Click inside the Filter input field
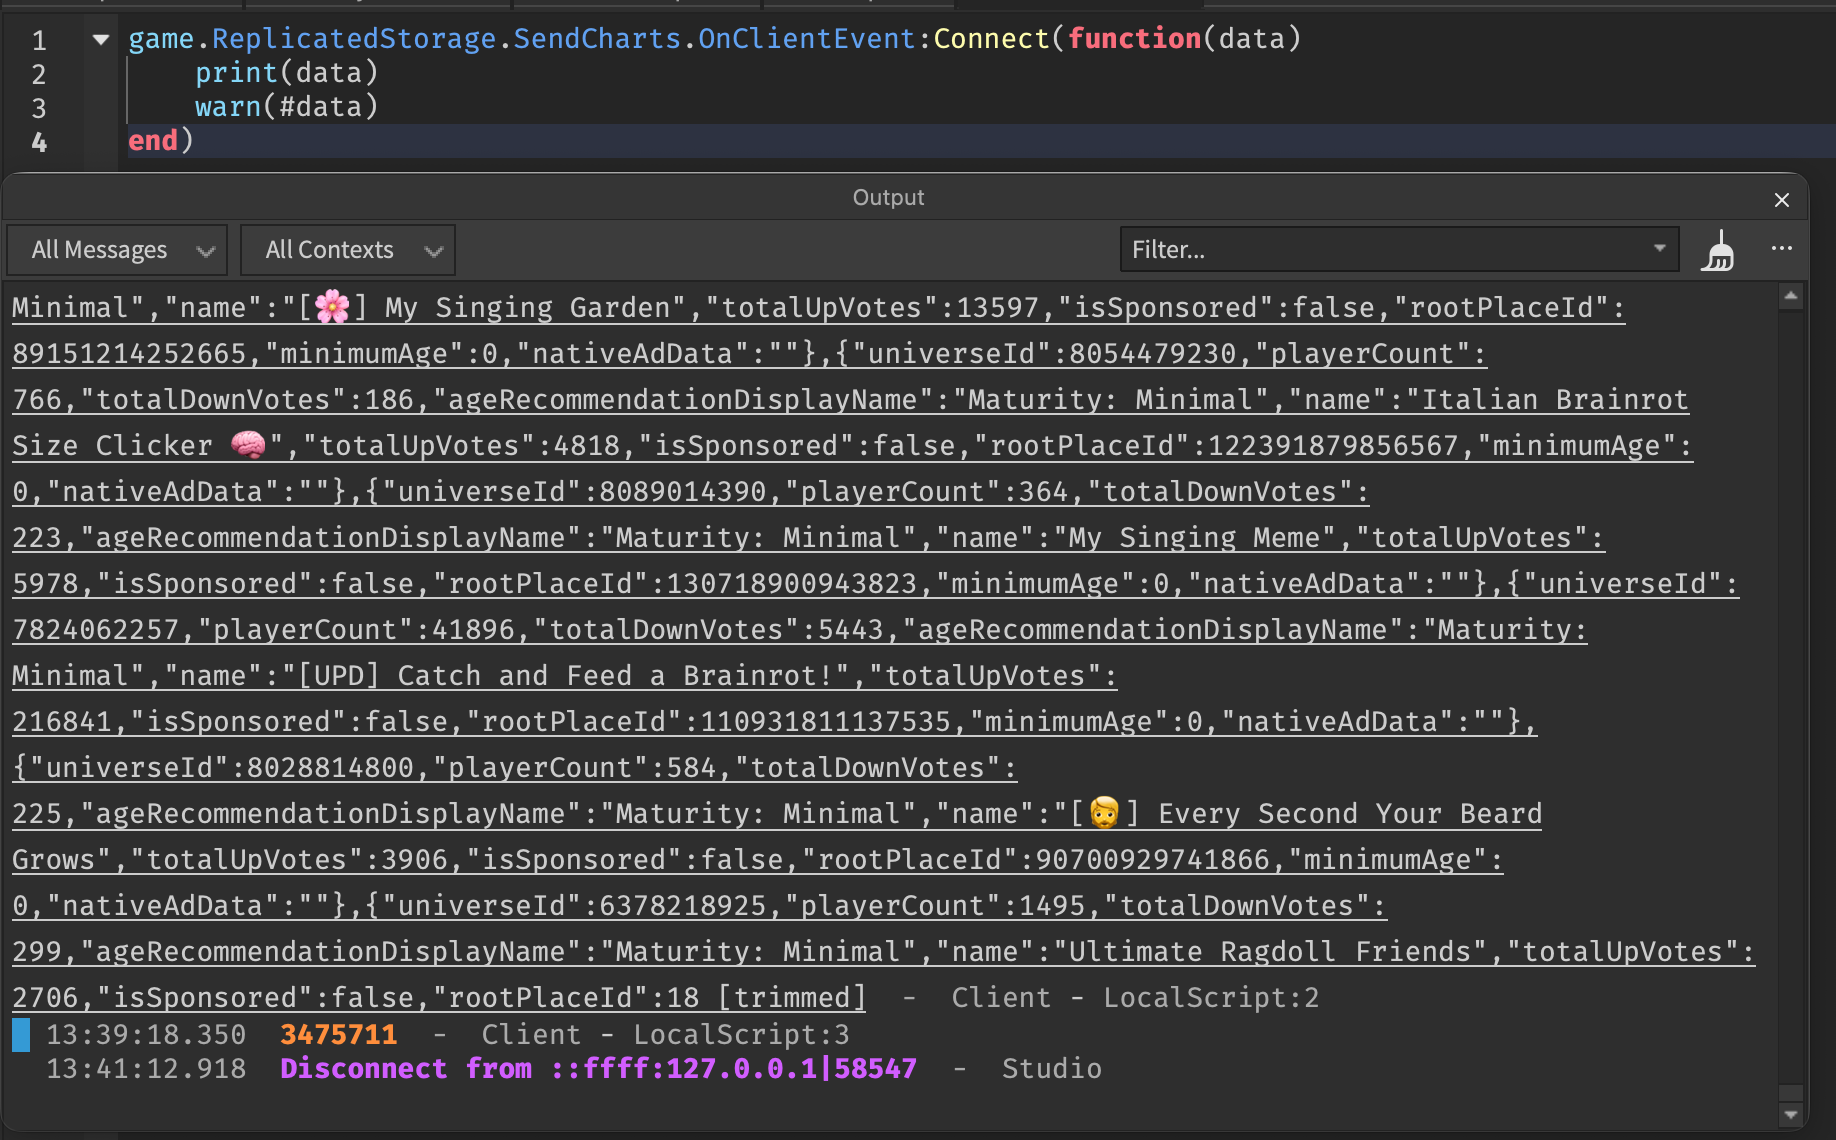This screenshot has width=1836, height=1140. coord(1300,250)
